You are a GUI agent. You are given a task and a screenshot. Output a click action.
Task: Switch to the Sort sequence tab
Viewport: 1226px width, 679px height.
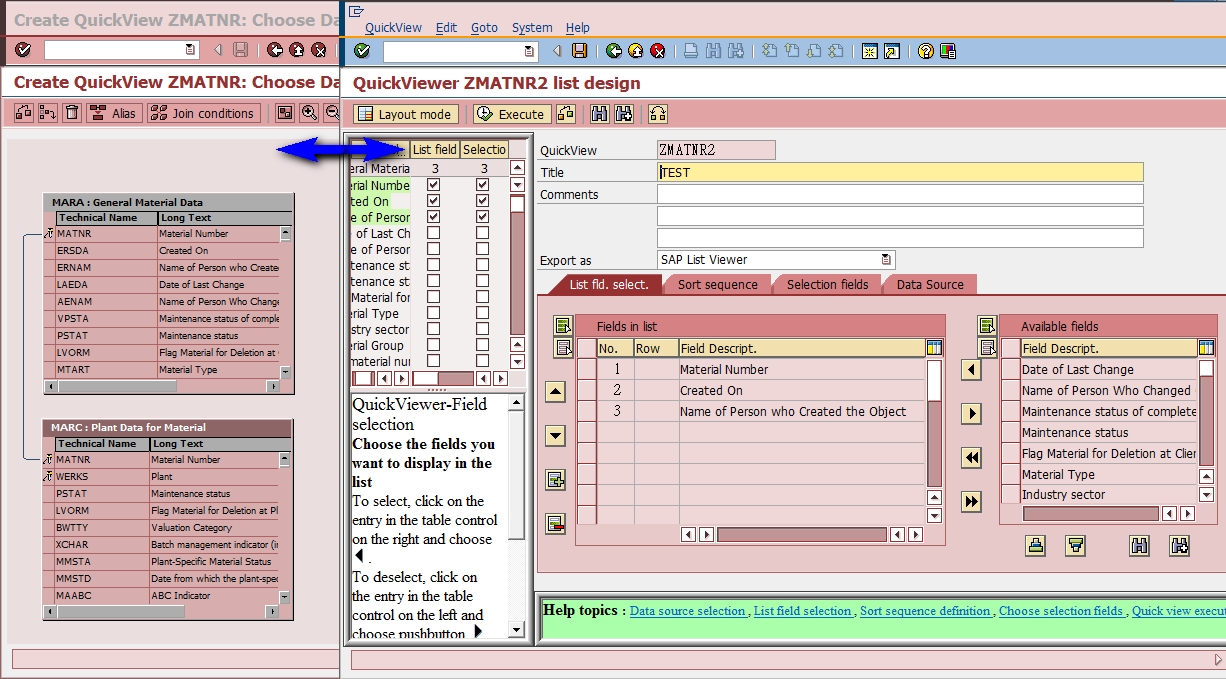(717, 284)
